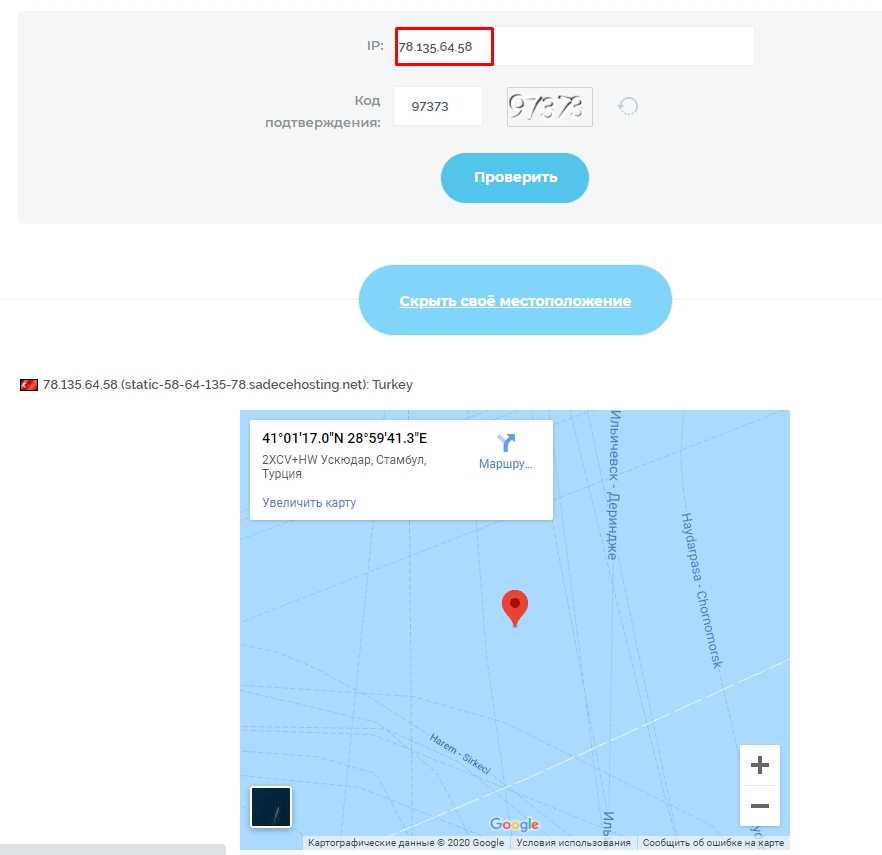Open Сообщить об ошибке на карте link
Screen dimensions: 882x855
tap(713, 843)
